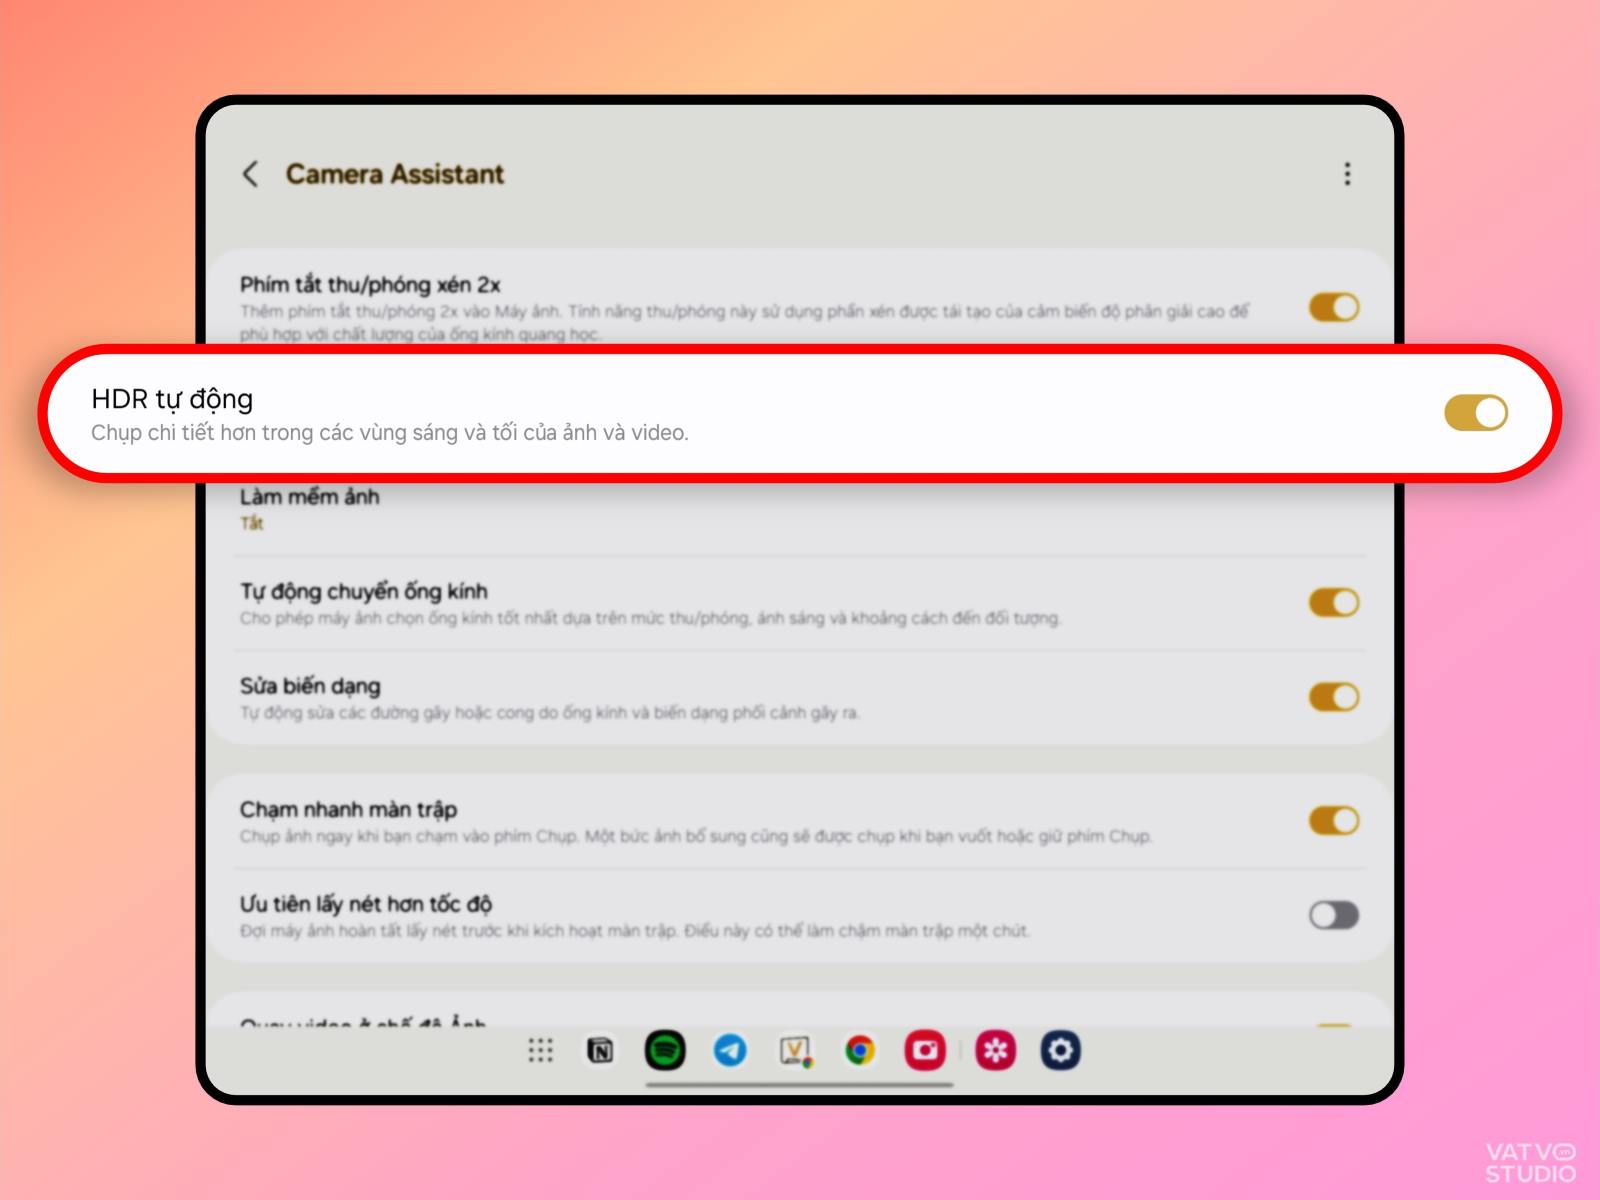Screen dimensions: 1600x1200
Task: Disable Phím tắt thu/phóng xén 2x switch
Action: click(1334, 307)
